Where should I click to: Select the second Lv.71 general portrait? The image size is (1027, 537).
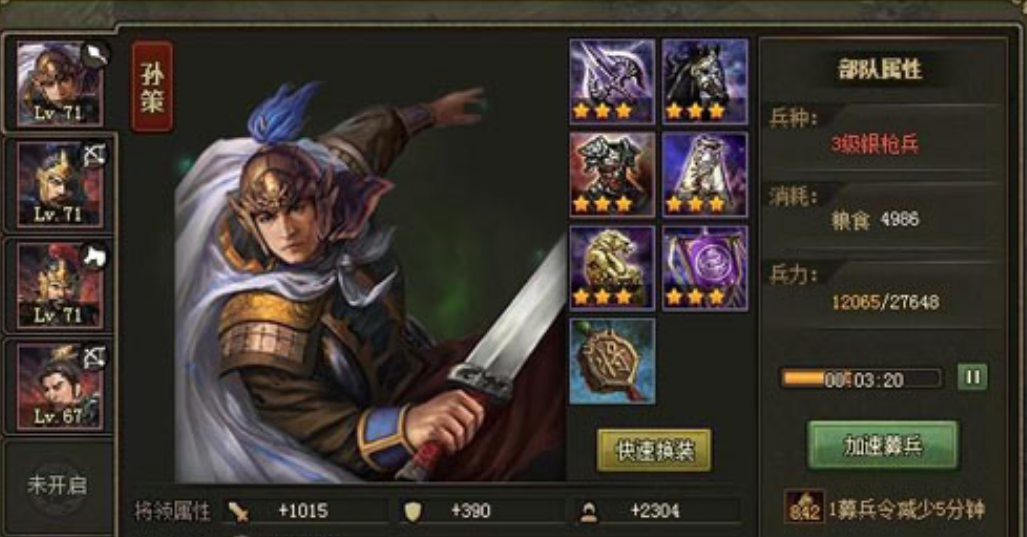[59, 185]
